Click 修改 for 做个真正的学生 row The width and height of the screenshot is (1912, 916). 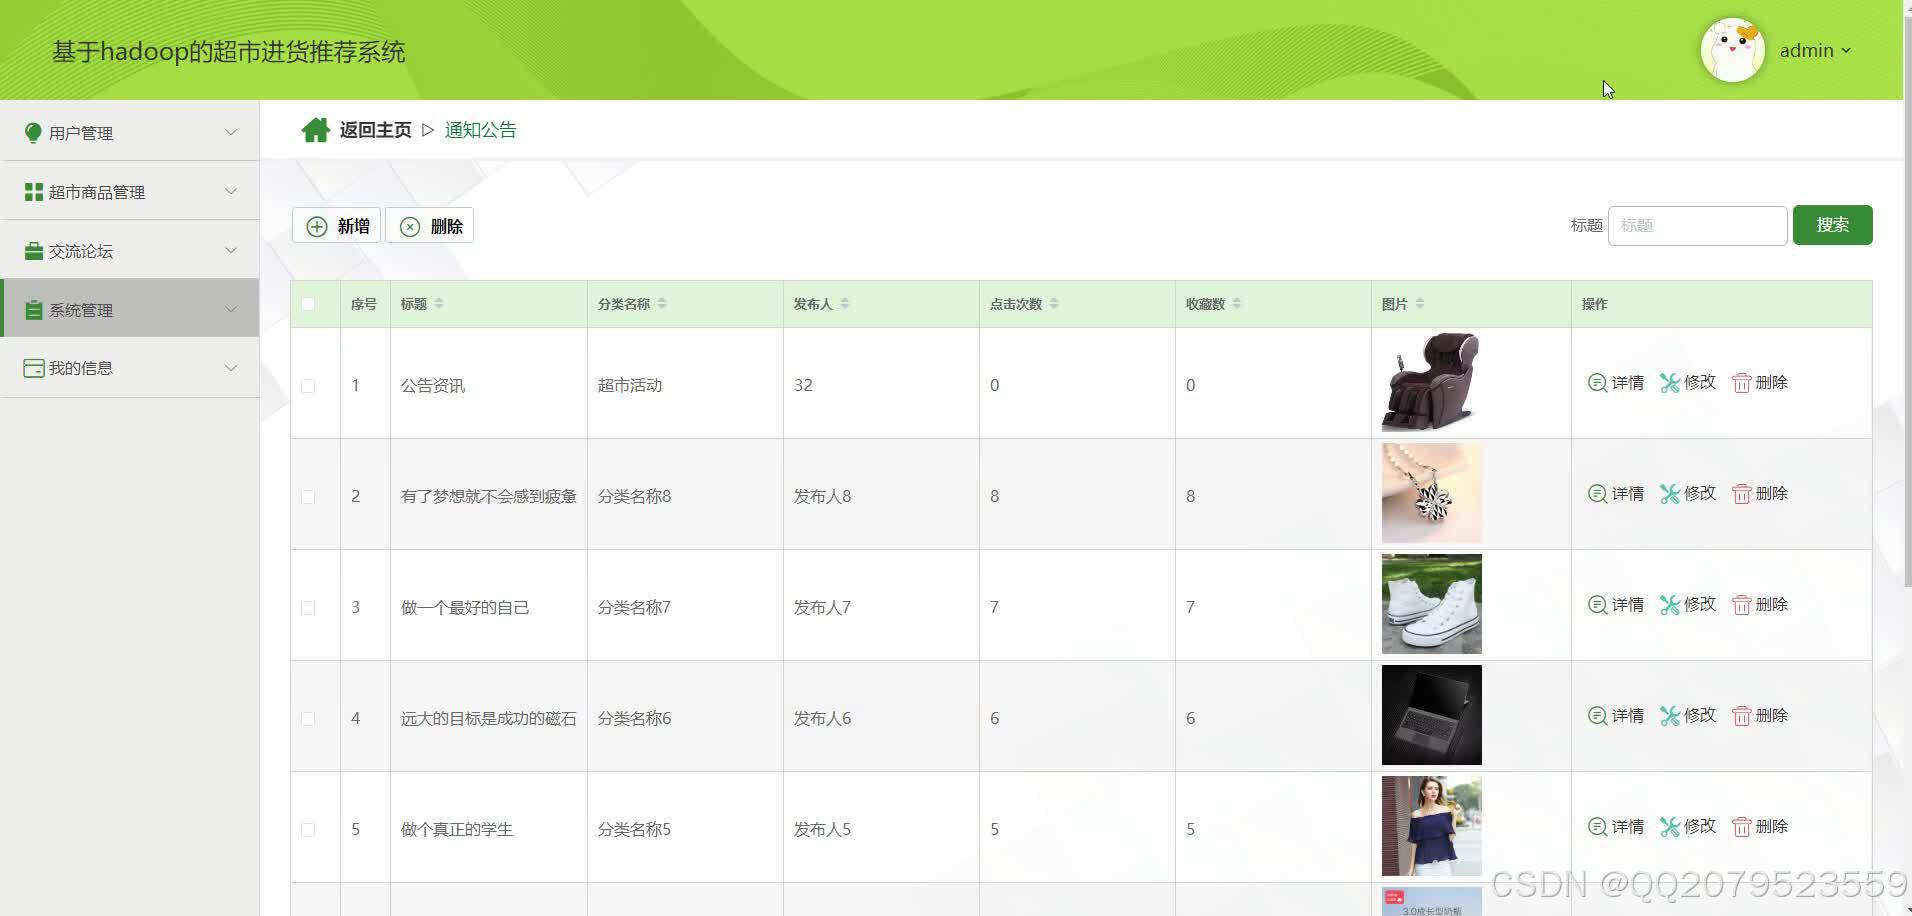click(x=1688, y=827)
